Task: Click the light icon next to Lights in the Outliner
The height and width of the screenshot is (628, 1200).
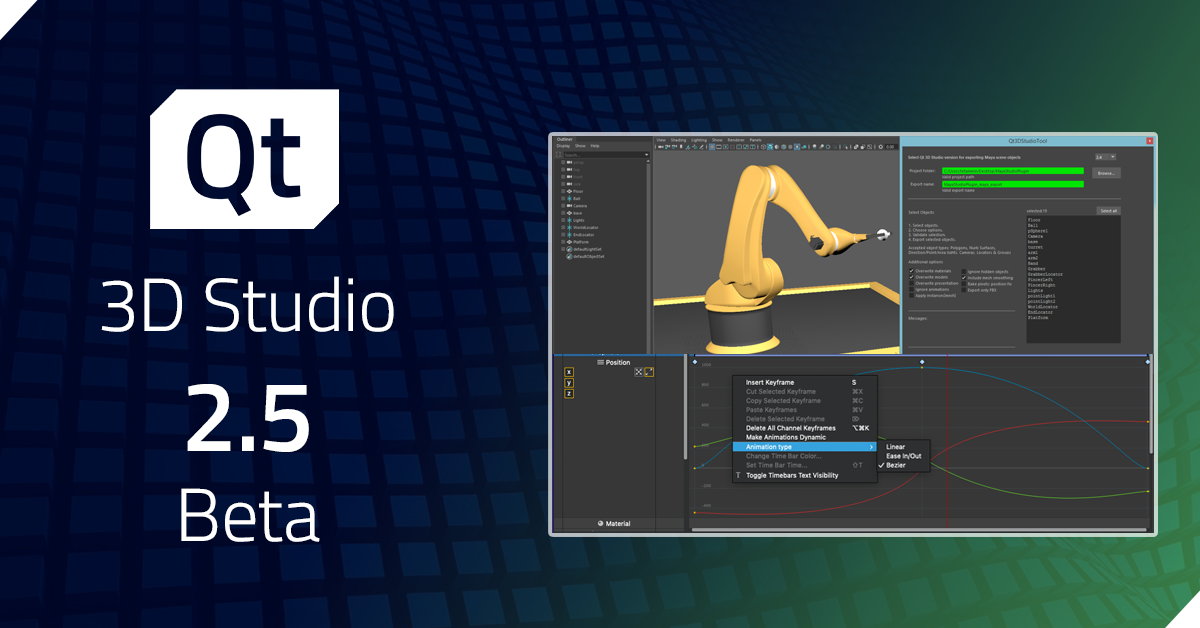Action: pos(569,220)
